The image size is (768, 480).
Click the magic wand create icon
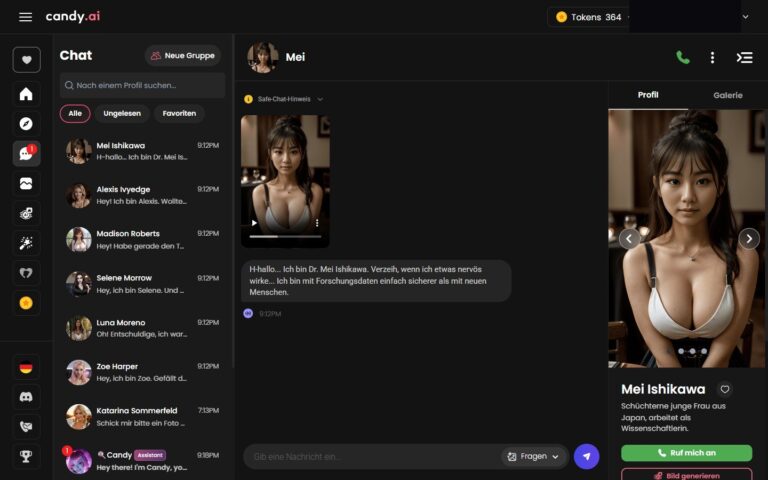coord(26,243)
